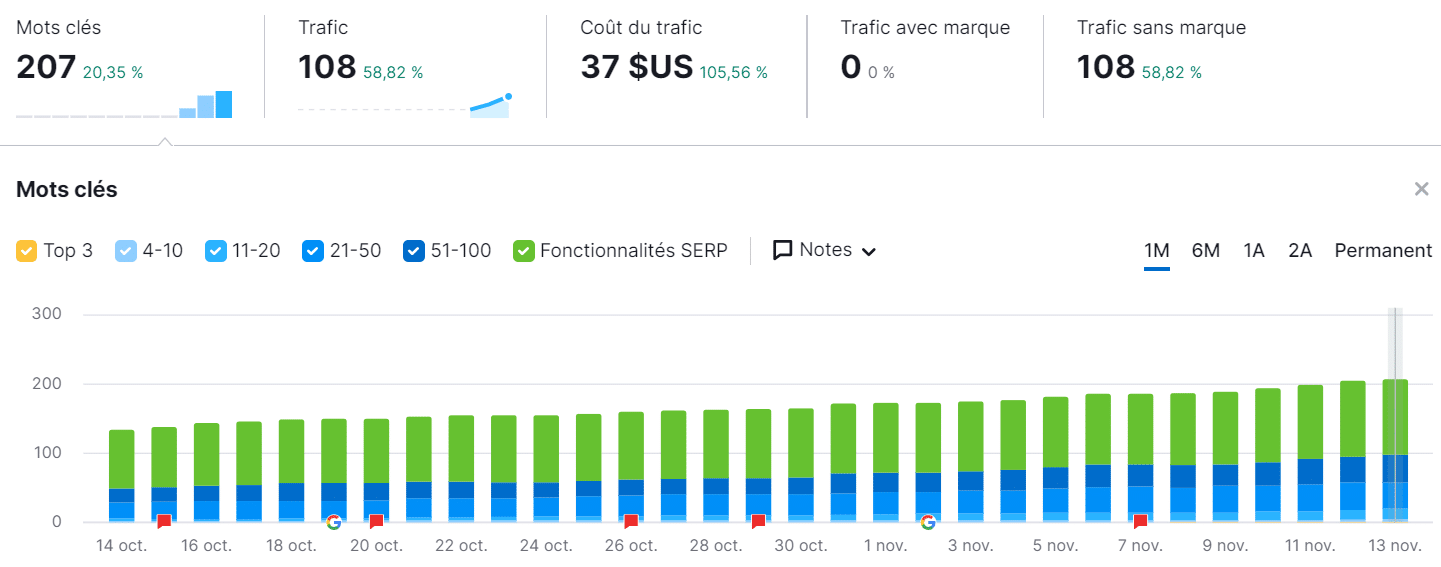Screen dimensions: 1441x567
Task: Click the red note flag near 7 nov.
Action: (x=1140, y=522)
